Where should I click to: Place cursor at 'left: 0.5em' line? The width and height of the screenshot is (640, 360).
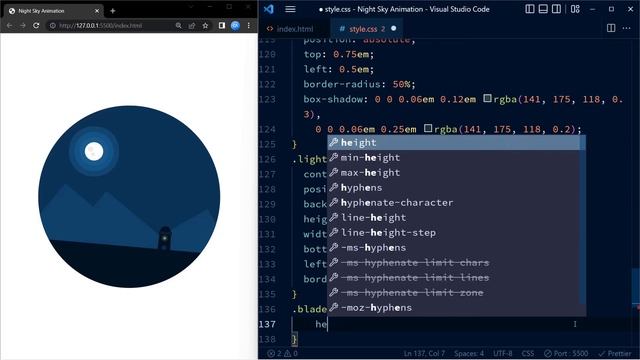(x=339, y=69)
